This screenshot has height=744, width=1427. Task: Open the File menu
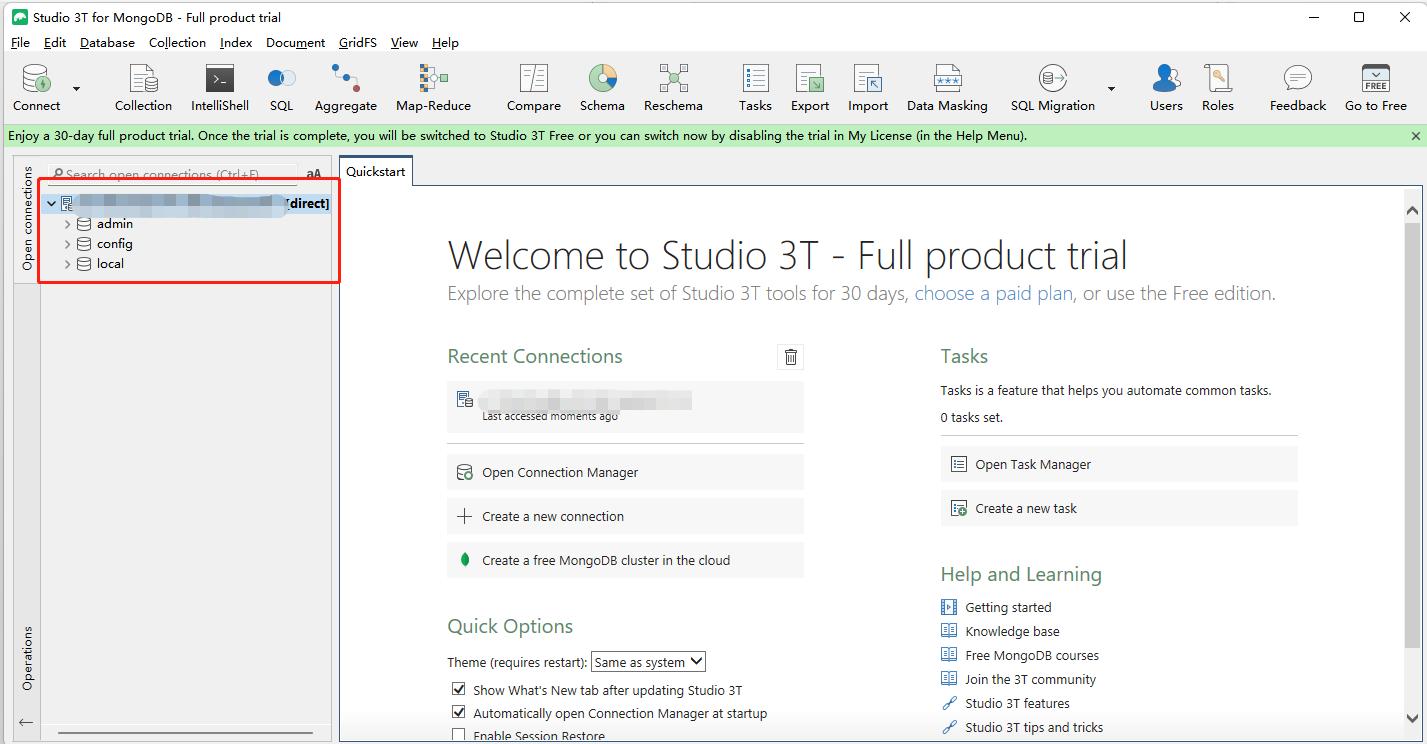[x=20, y=43]
